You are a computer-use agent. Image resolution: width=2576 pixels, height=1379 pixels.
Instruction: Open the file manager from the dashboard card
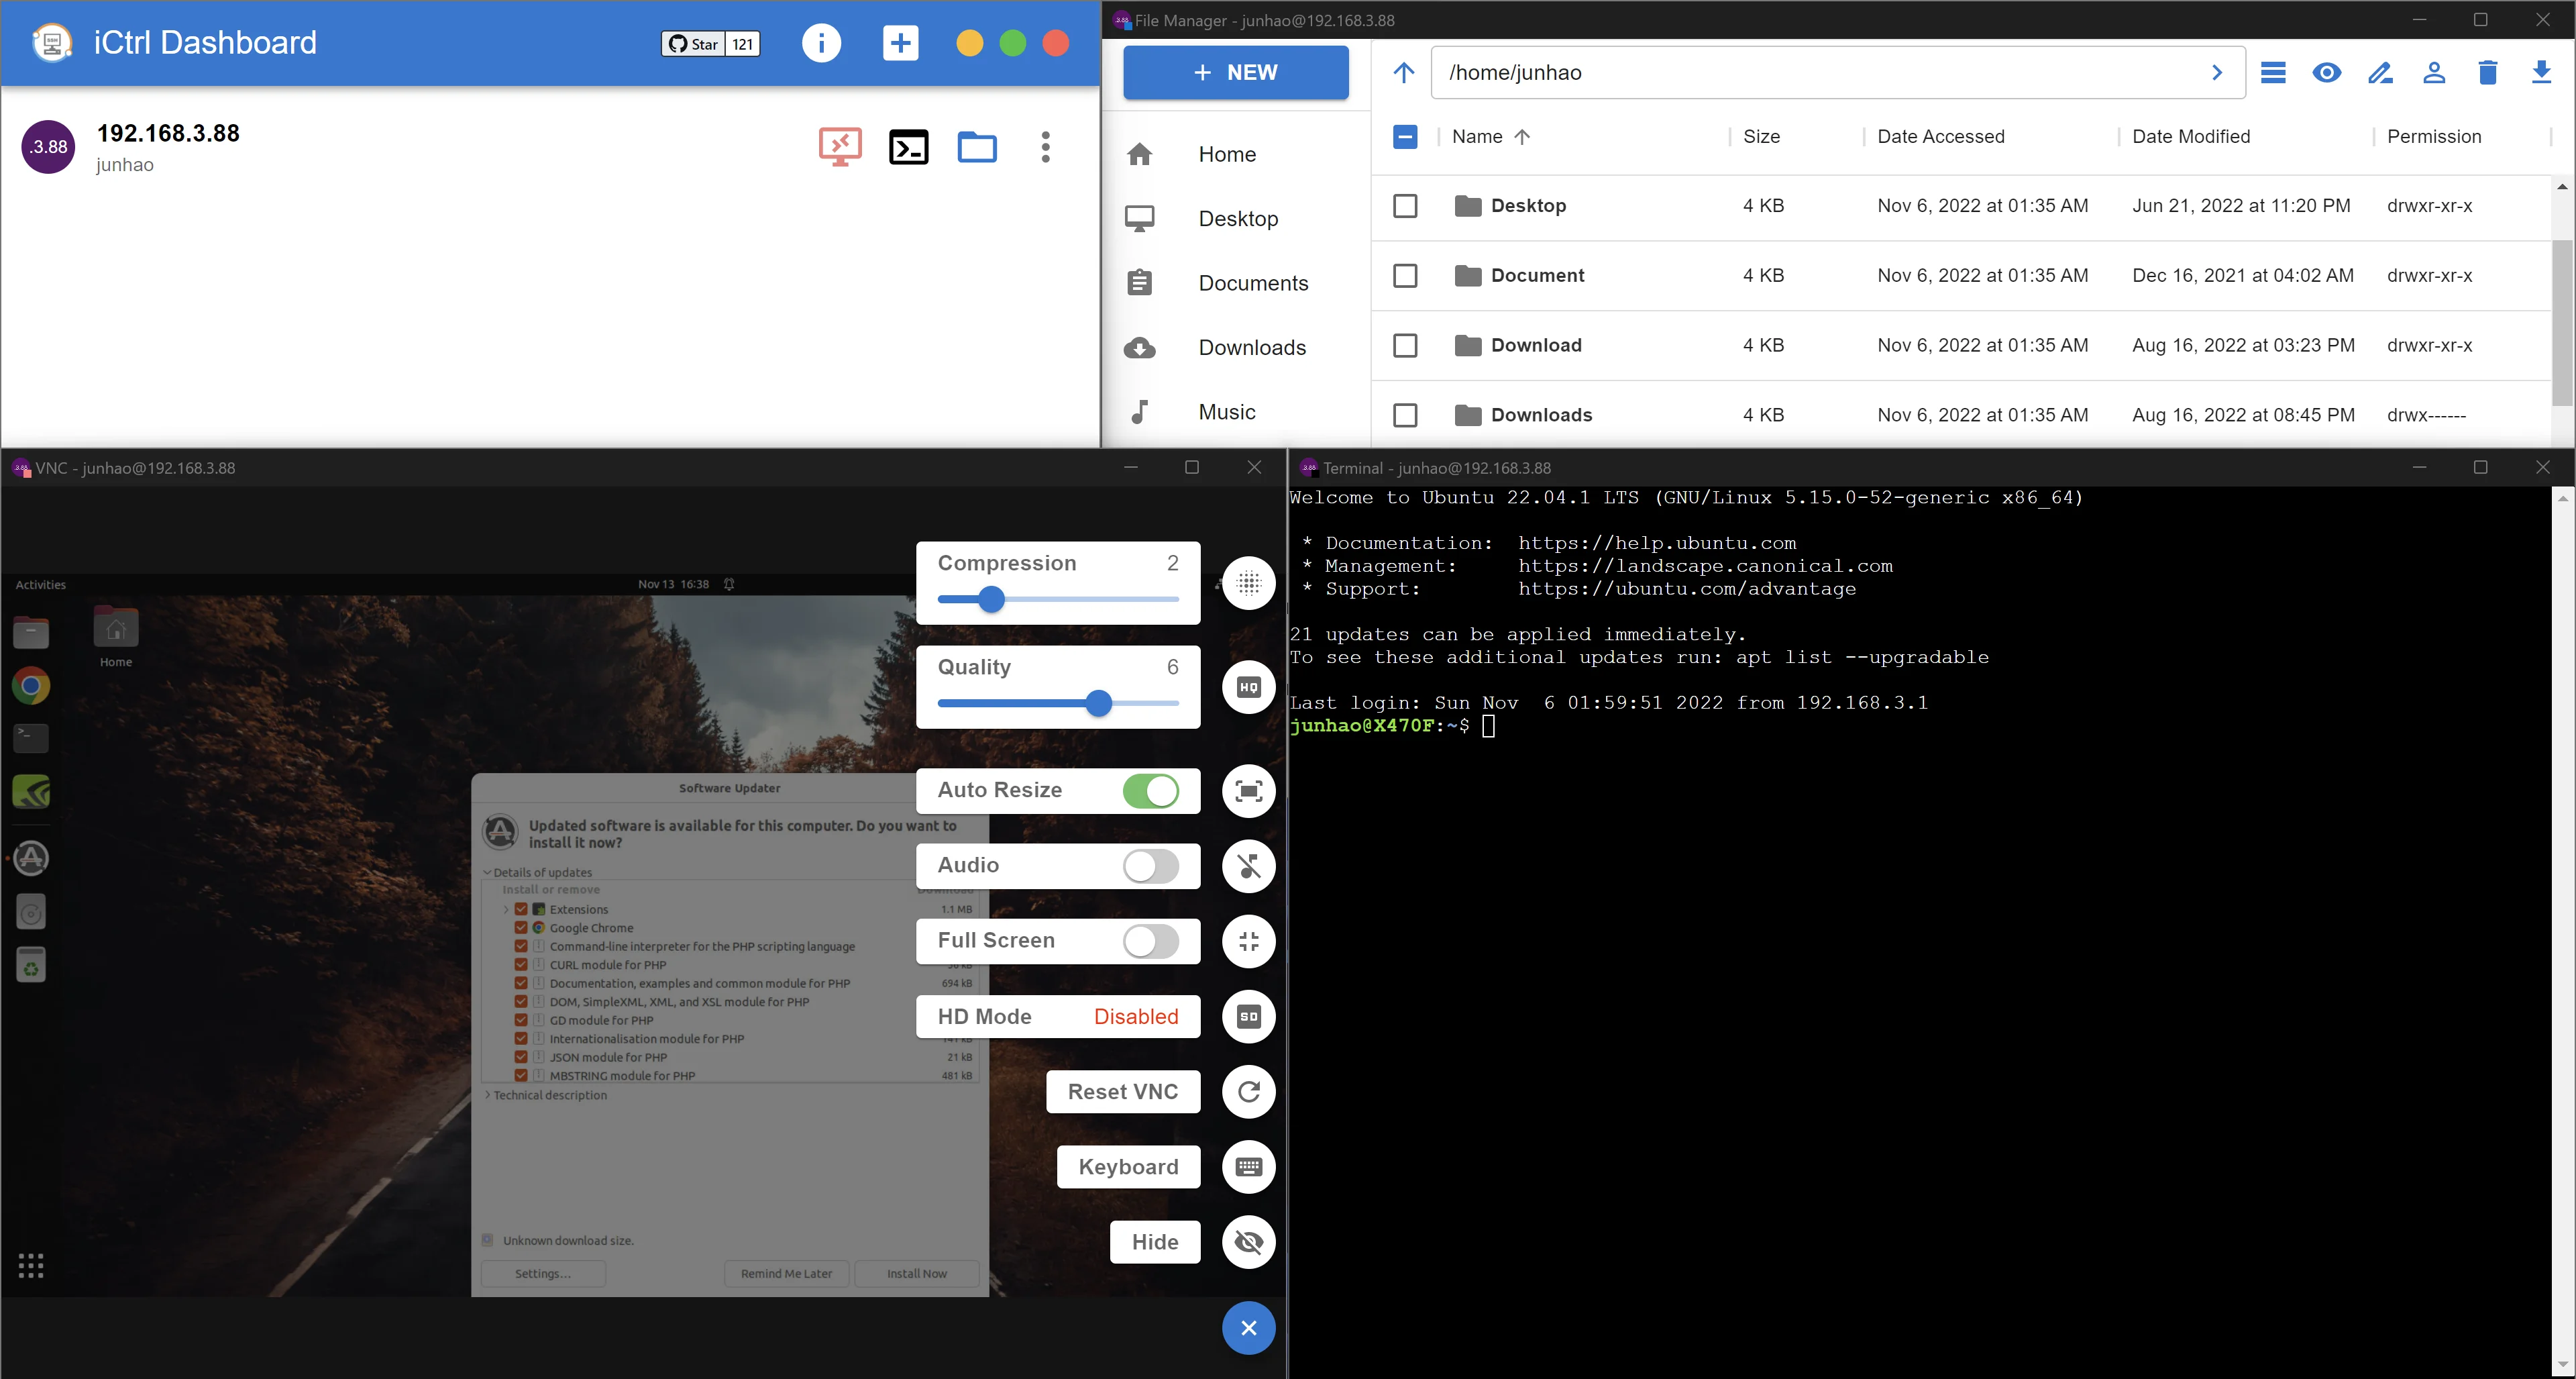977,146
